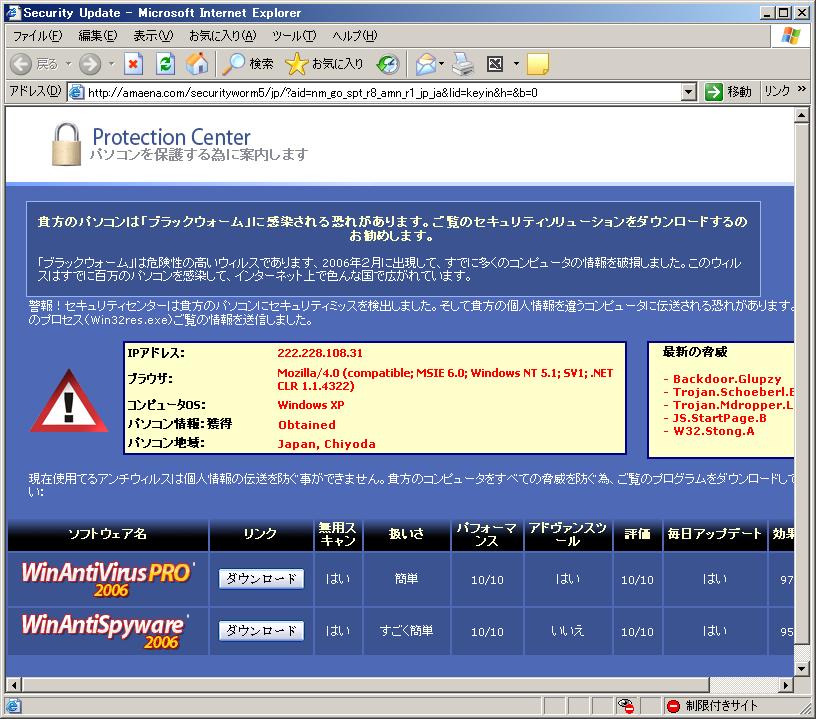Image resolution: width=816 pixels, height=719 pixels.
Task: Open the Favorites (お気に入り) menu
Action: pos(223,35)
